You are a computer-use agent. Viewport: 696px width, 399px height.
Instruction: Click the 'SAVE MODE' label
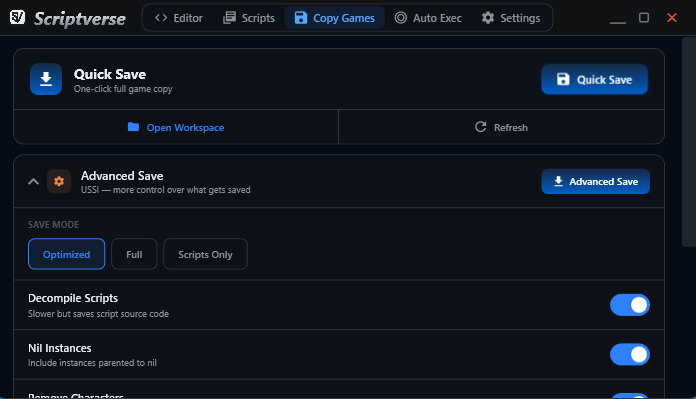coord(53,225)
